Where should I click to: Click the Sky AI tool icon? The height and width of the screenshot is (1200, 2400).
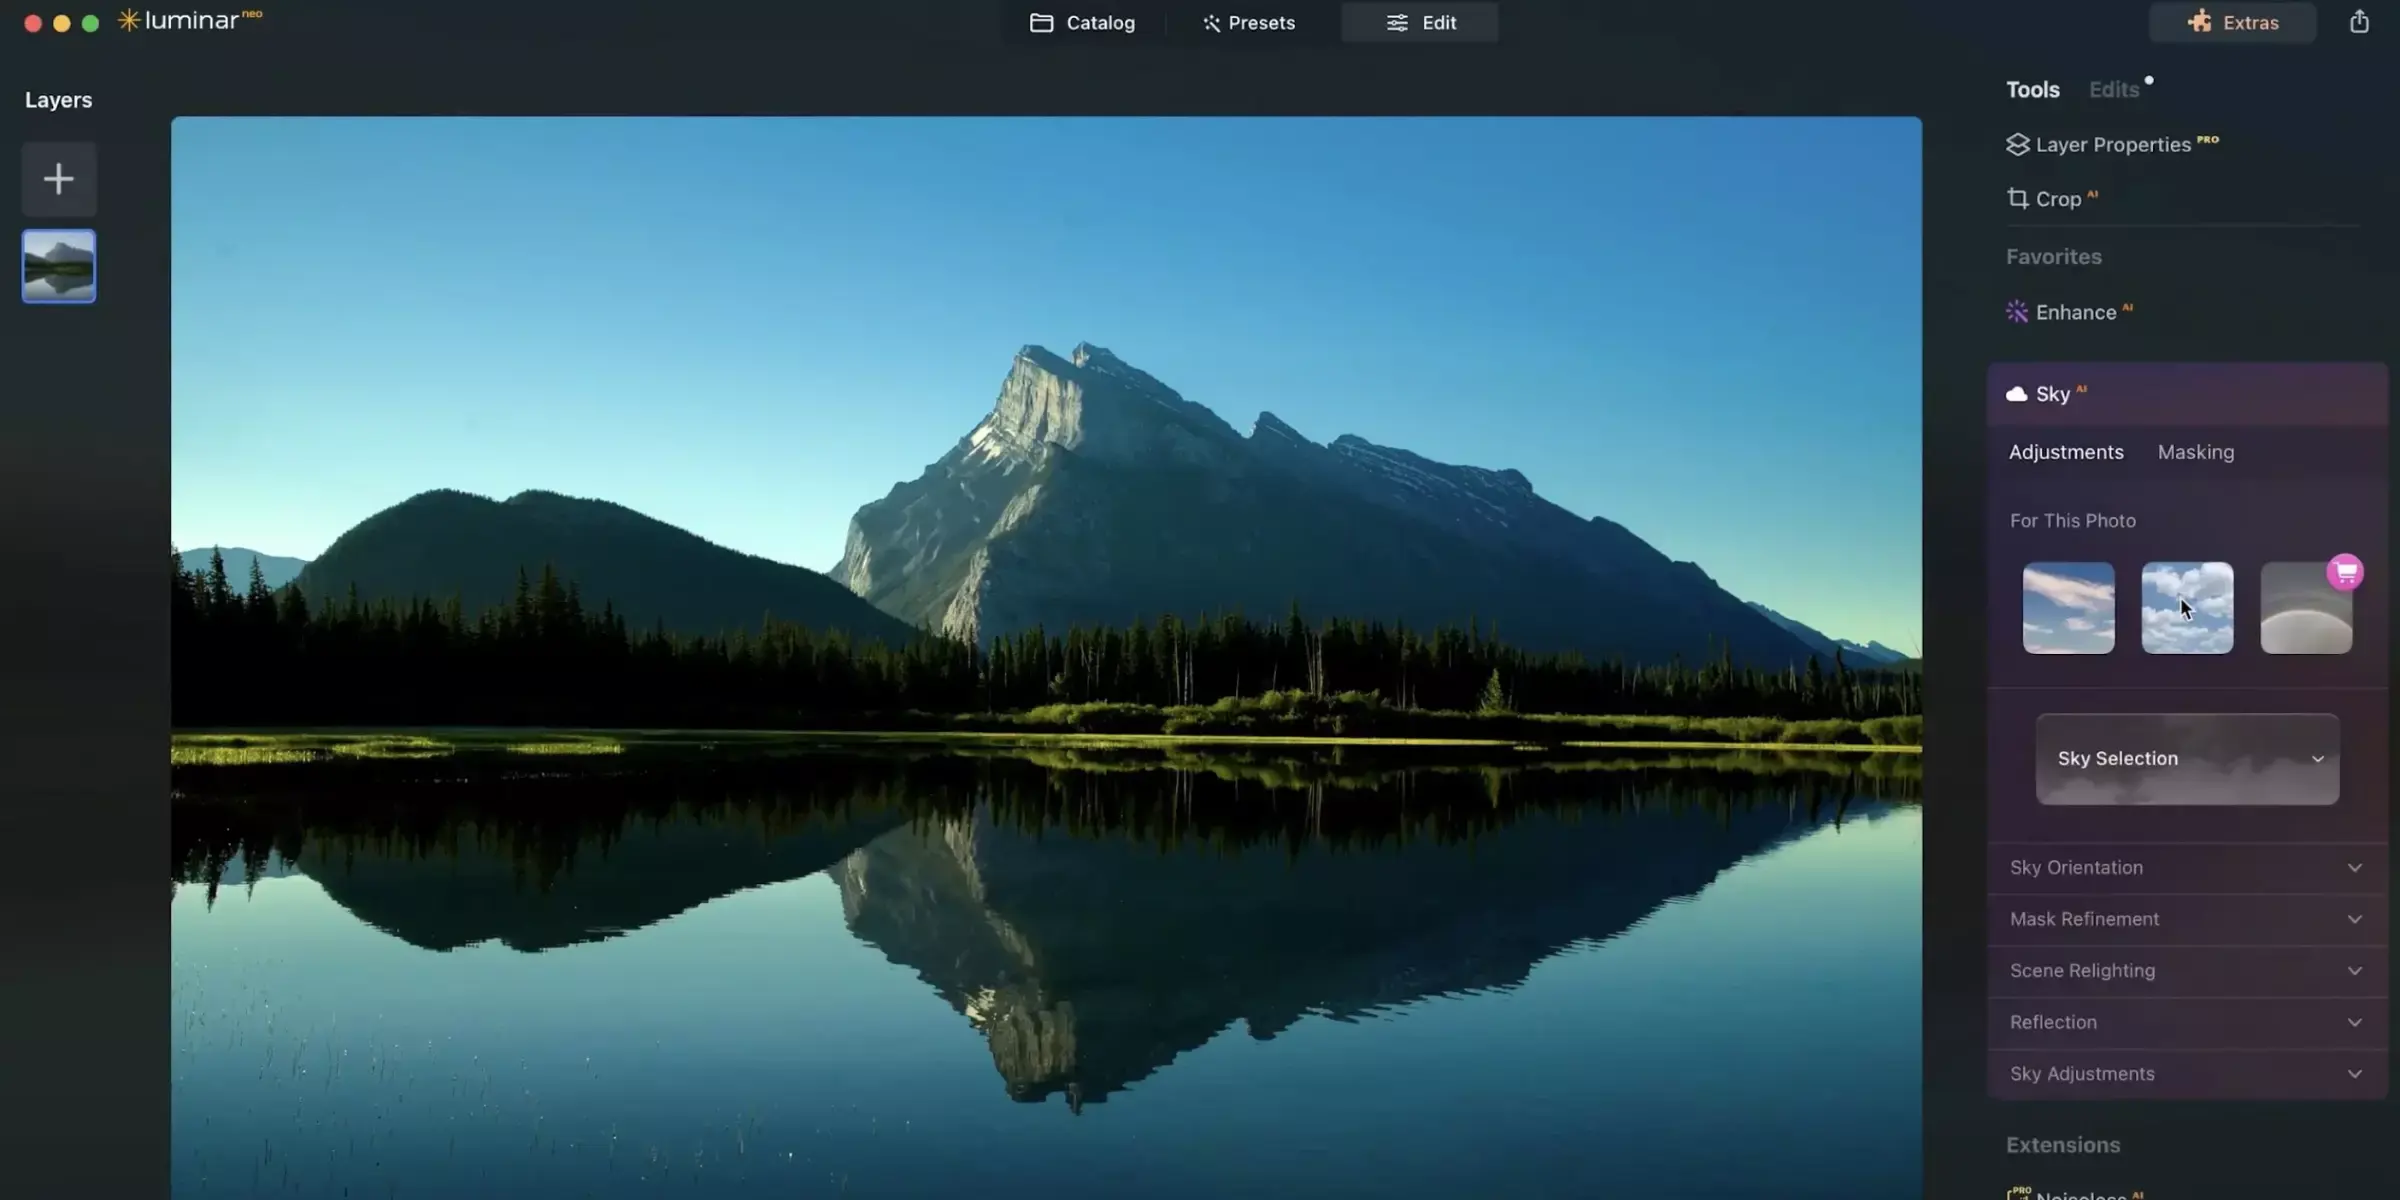[x=2016, y=395]
